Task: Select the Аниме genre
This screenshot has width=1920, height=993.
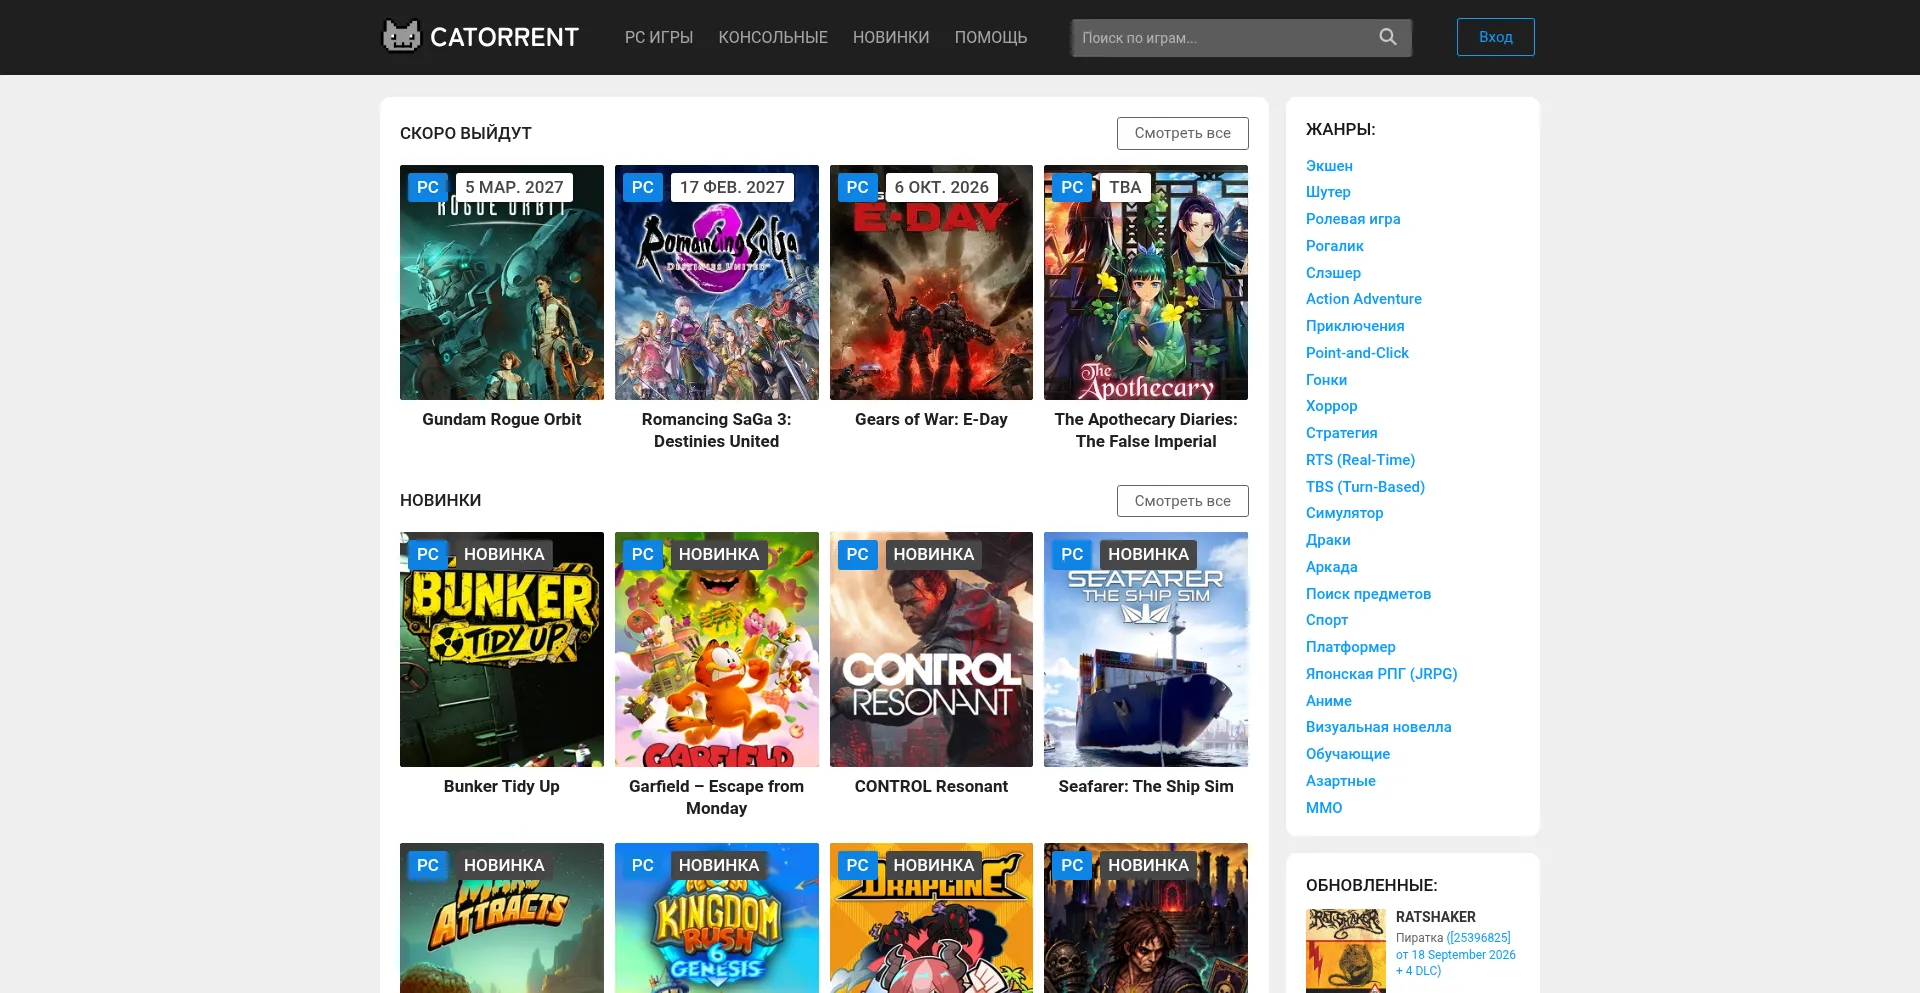Action: click(1329, 701)
